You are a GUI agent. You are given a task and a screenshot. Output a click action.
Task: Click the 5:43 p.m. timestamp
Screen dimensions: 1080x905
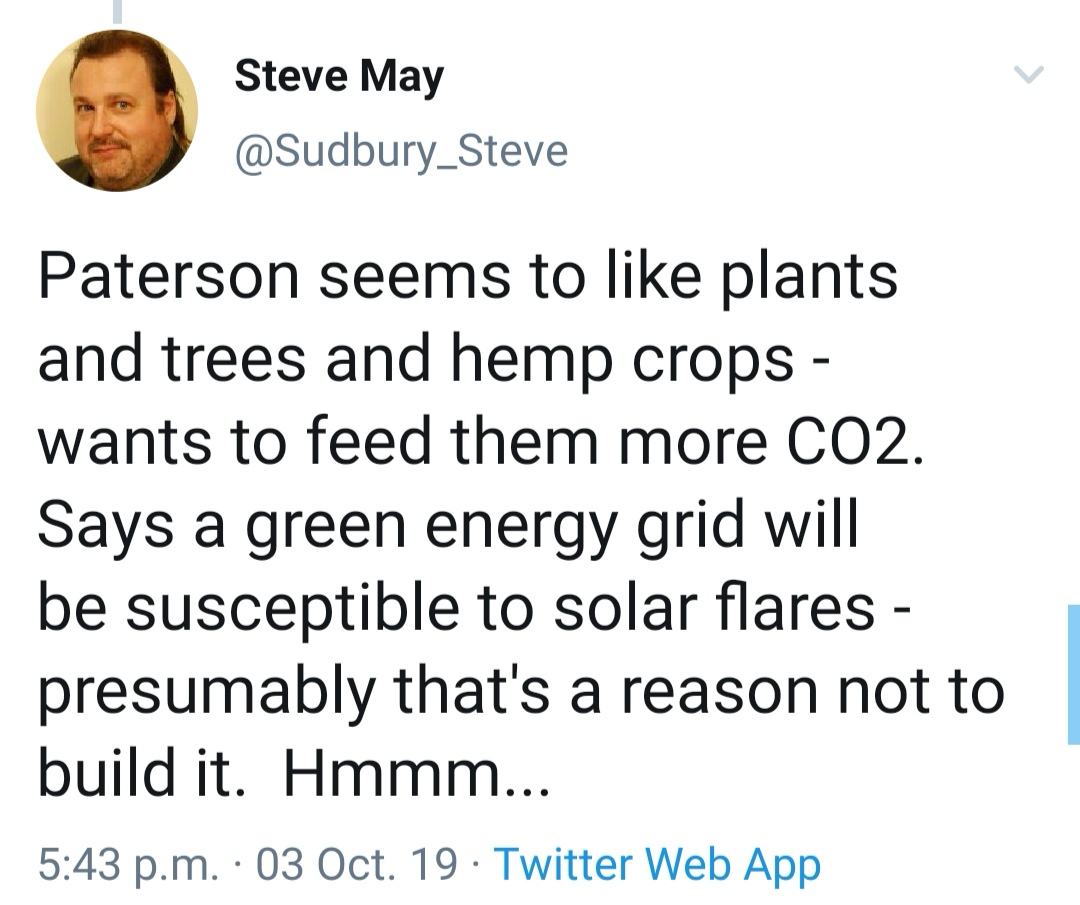[128, 864]
